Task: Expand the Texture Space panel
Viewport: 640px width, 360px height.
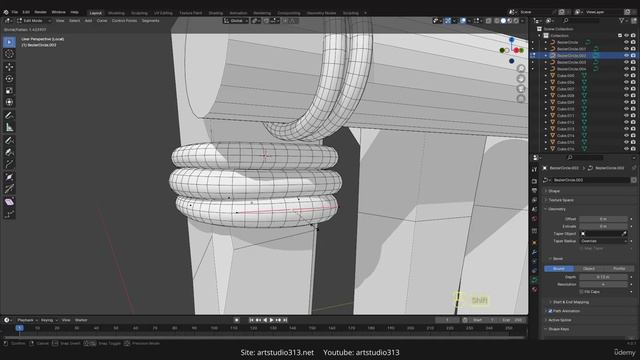Action: [x=560, y=200]
